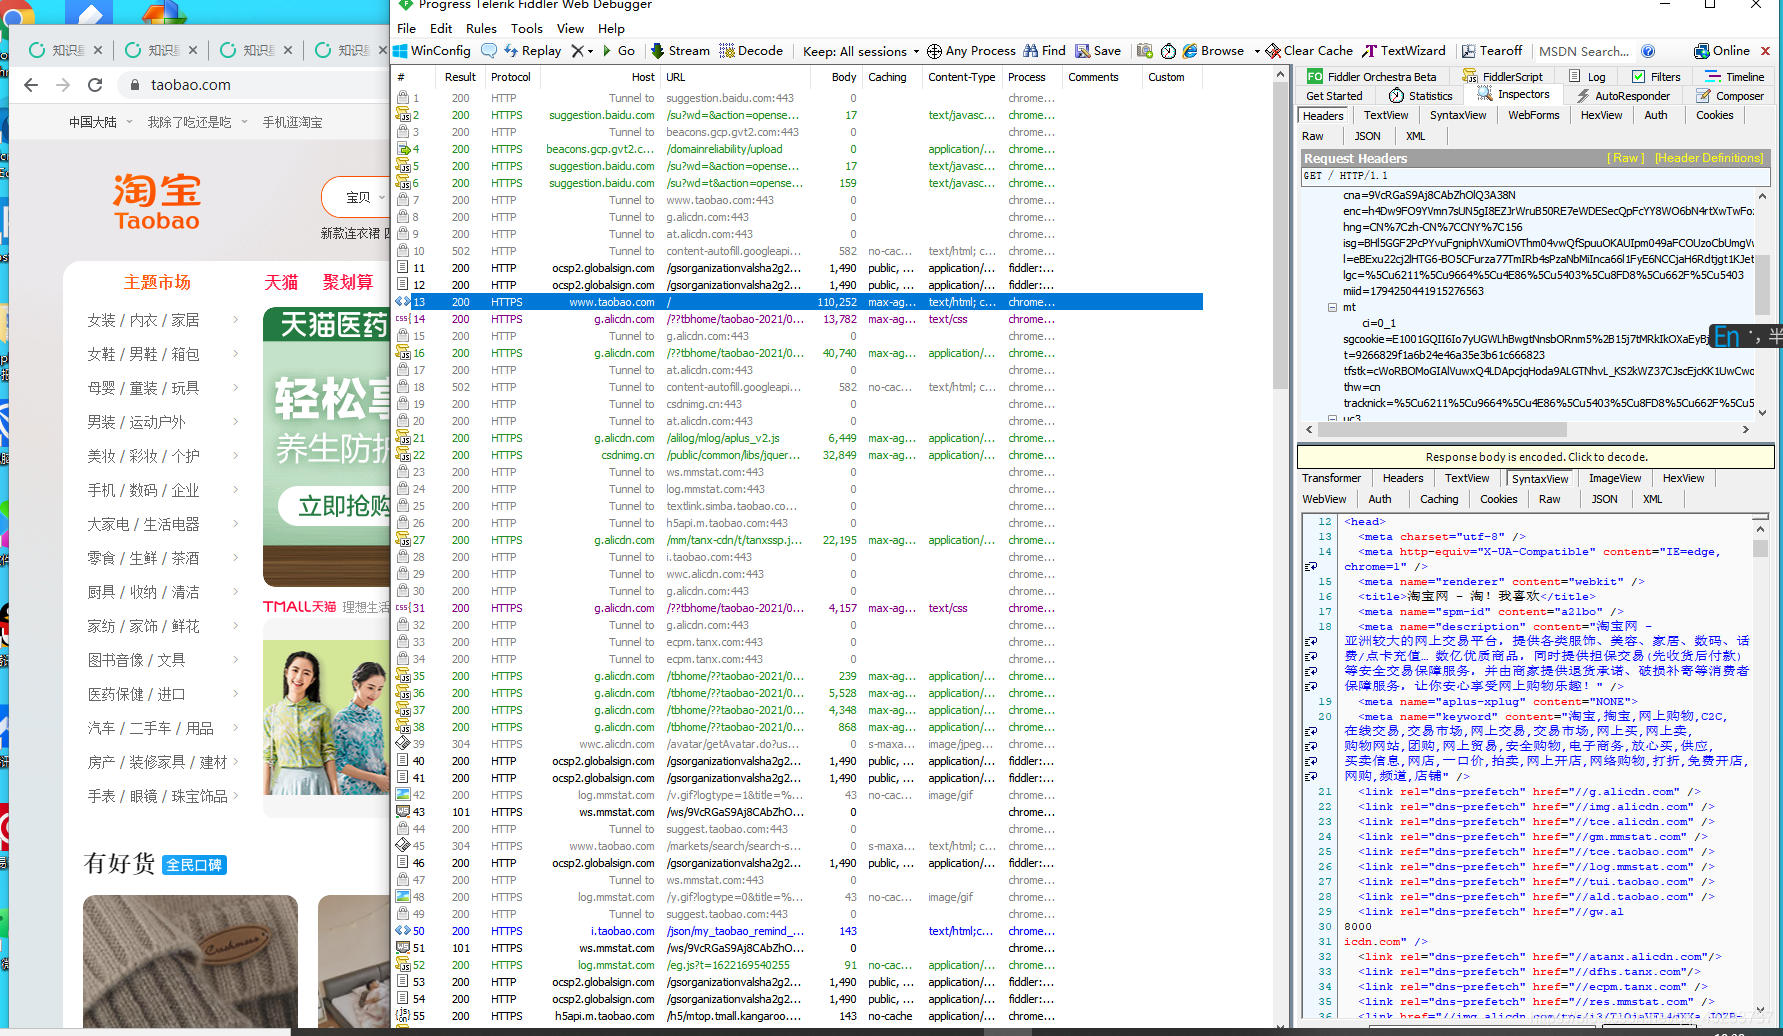This screenshot has height=1036, width=1783.
Task: Open the Timeline tab
Action: point(1735,76)
